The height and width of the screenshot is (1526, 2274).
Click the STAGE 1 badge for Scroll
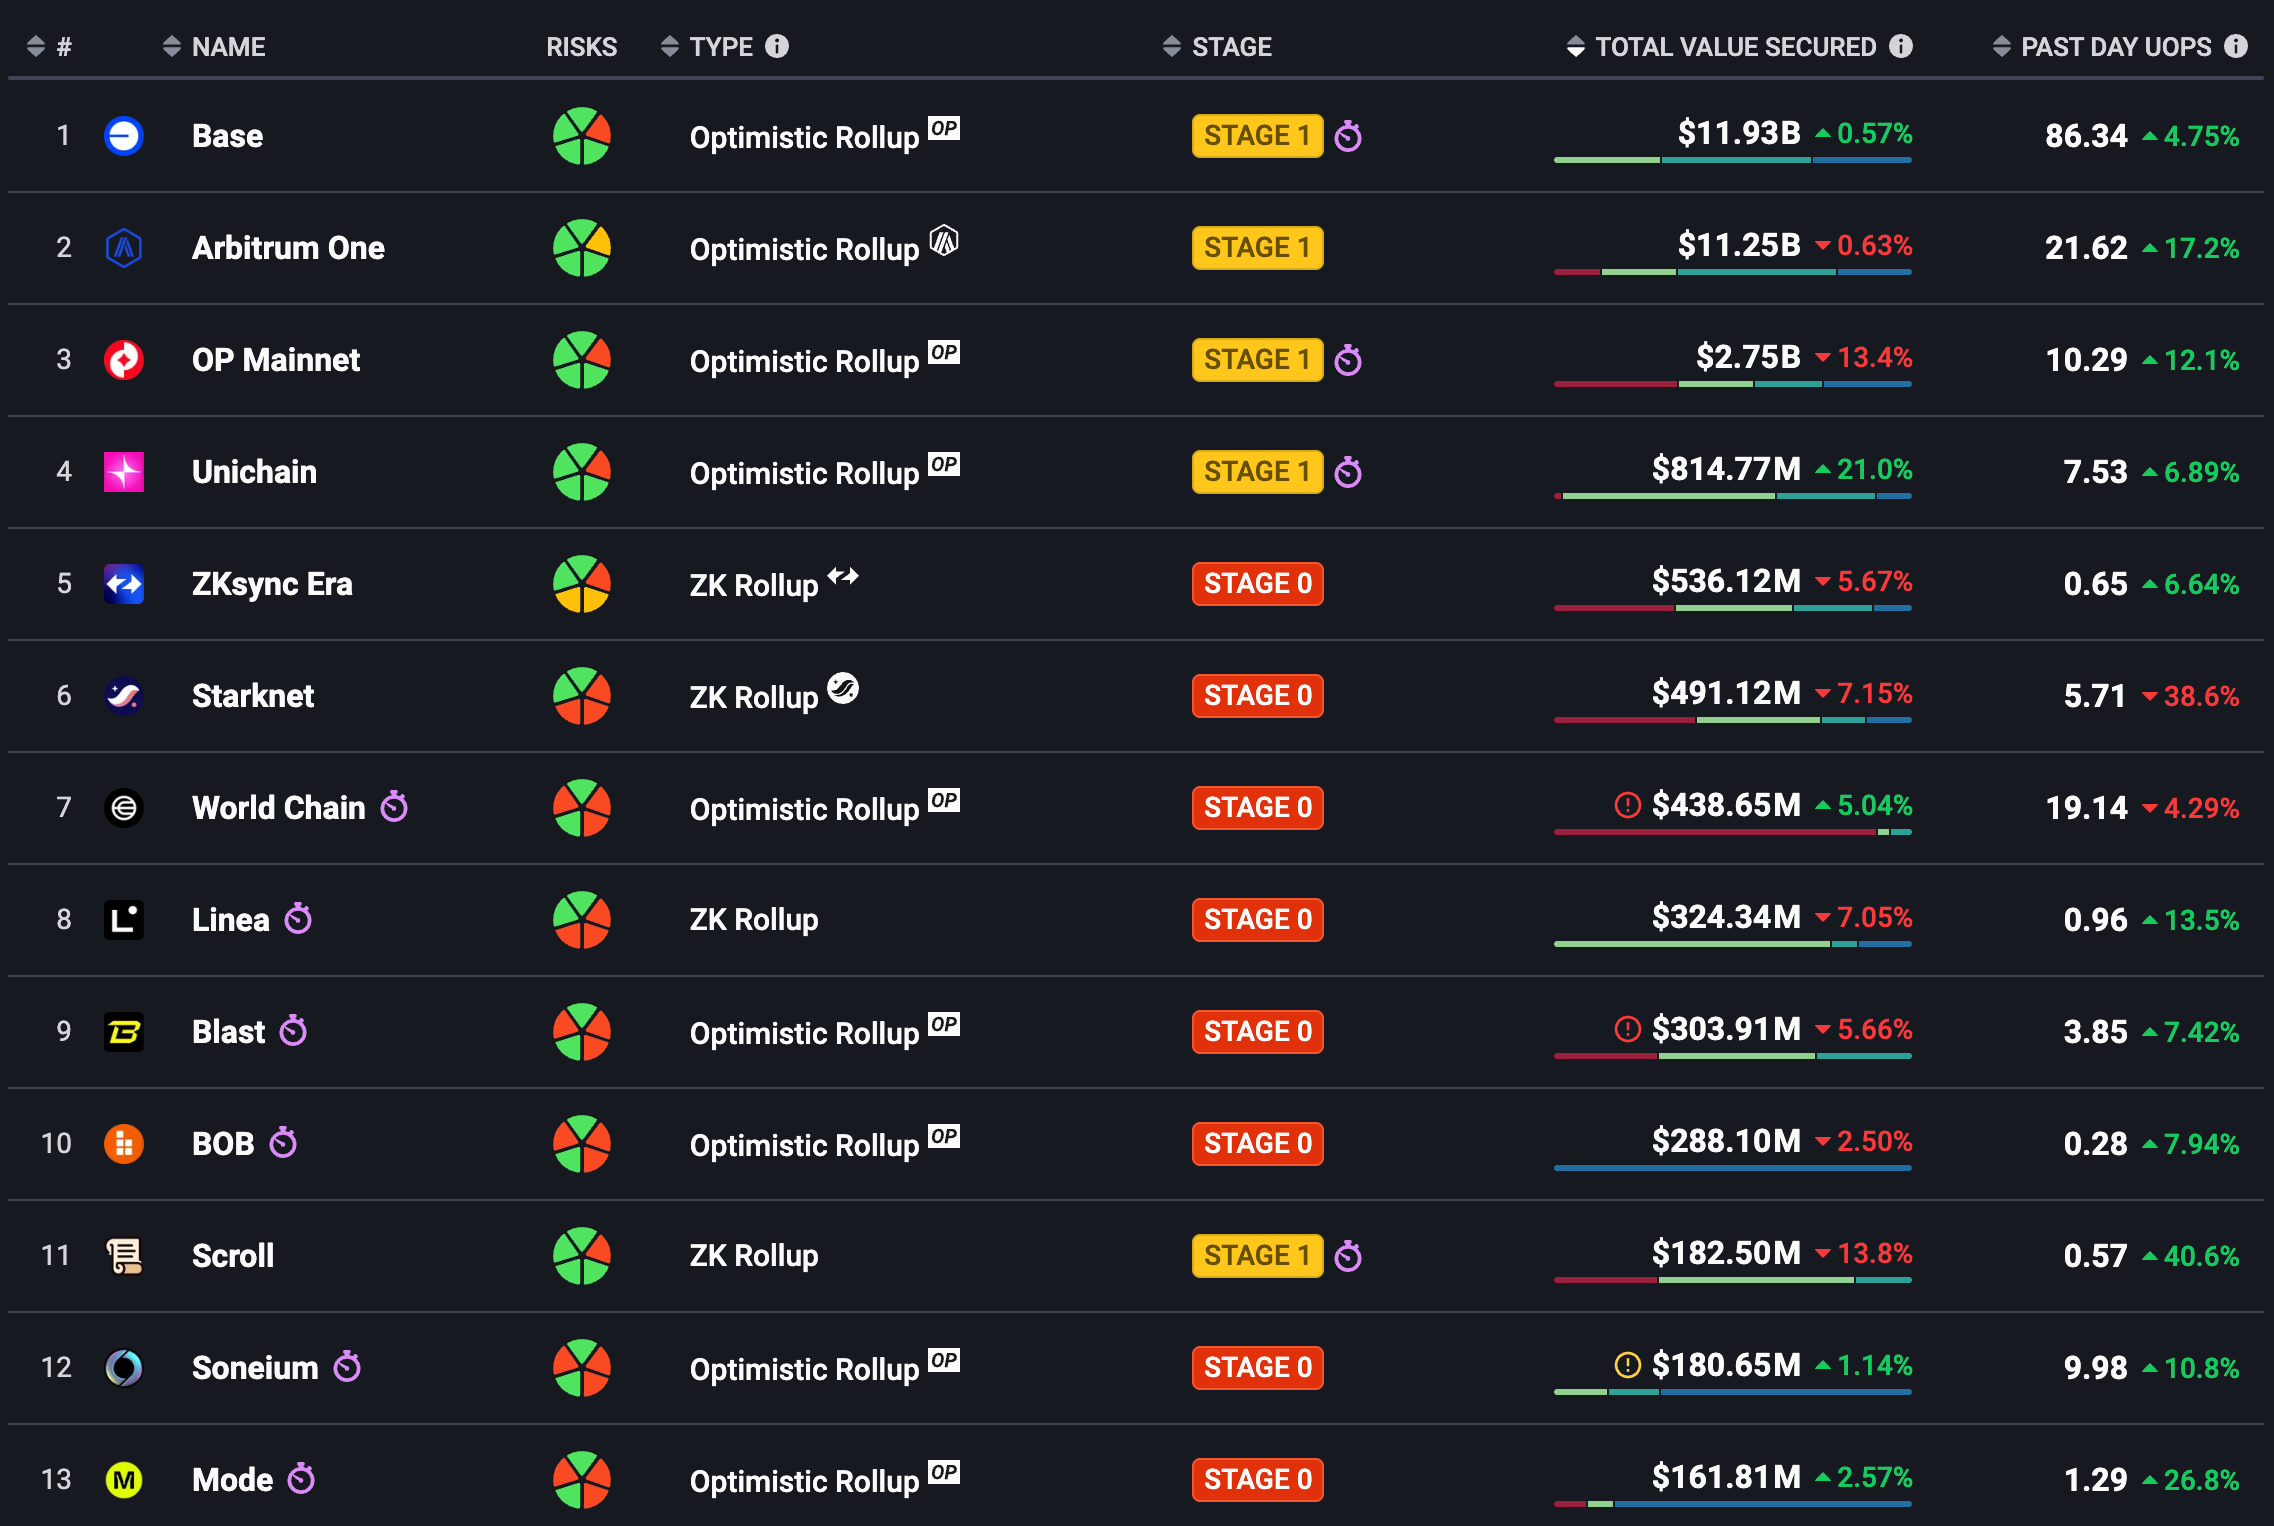coord(1257,1256)
